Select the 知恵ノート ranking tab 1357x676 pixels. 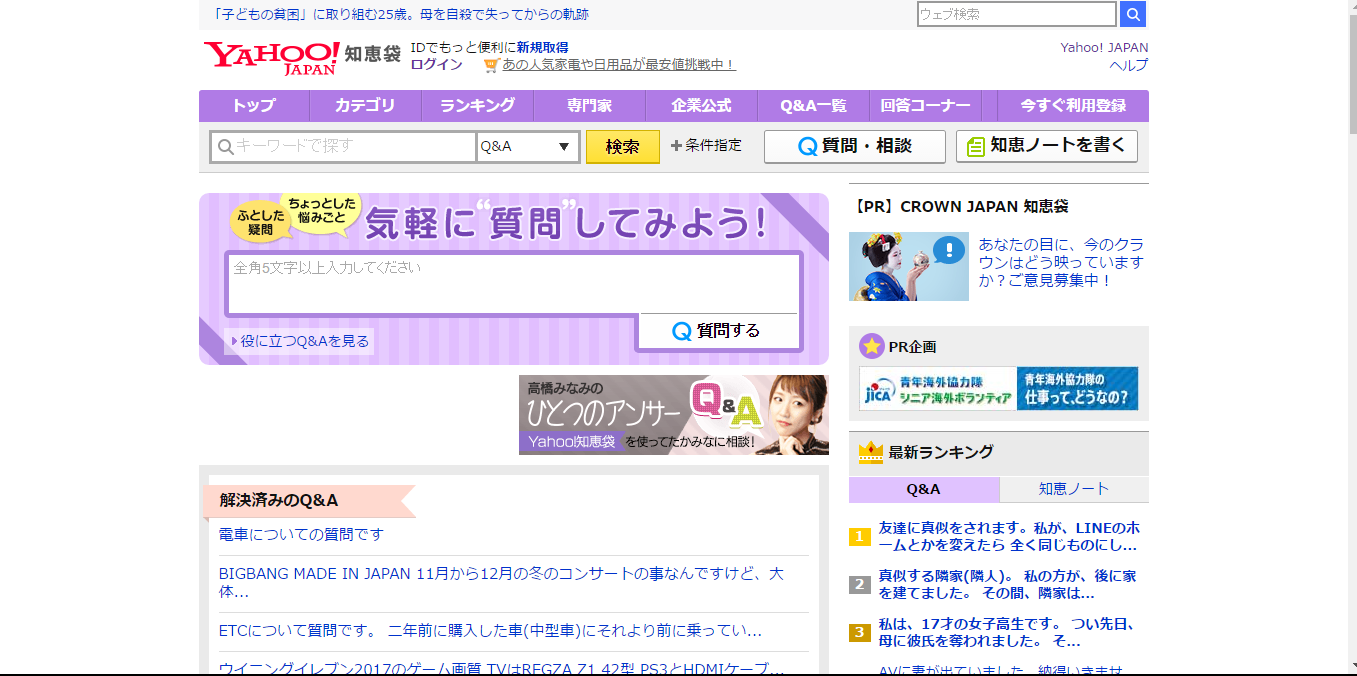1074,489
